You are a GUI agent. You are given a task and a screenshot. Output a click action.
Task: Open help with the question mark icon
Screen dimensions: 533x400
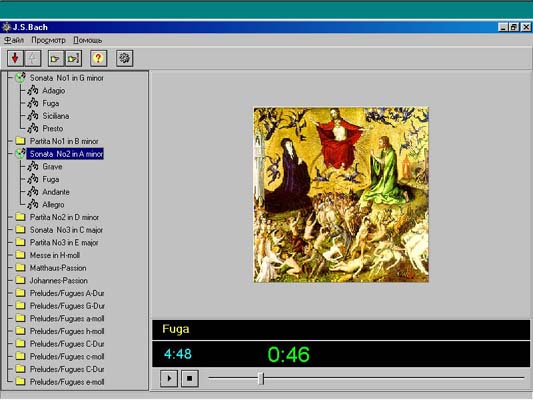pos(99,58)
